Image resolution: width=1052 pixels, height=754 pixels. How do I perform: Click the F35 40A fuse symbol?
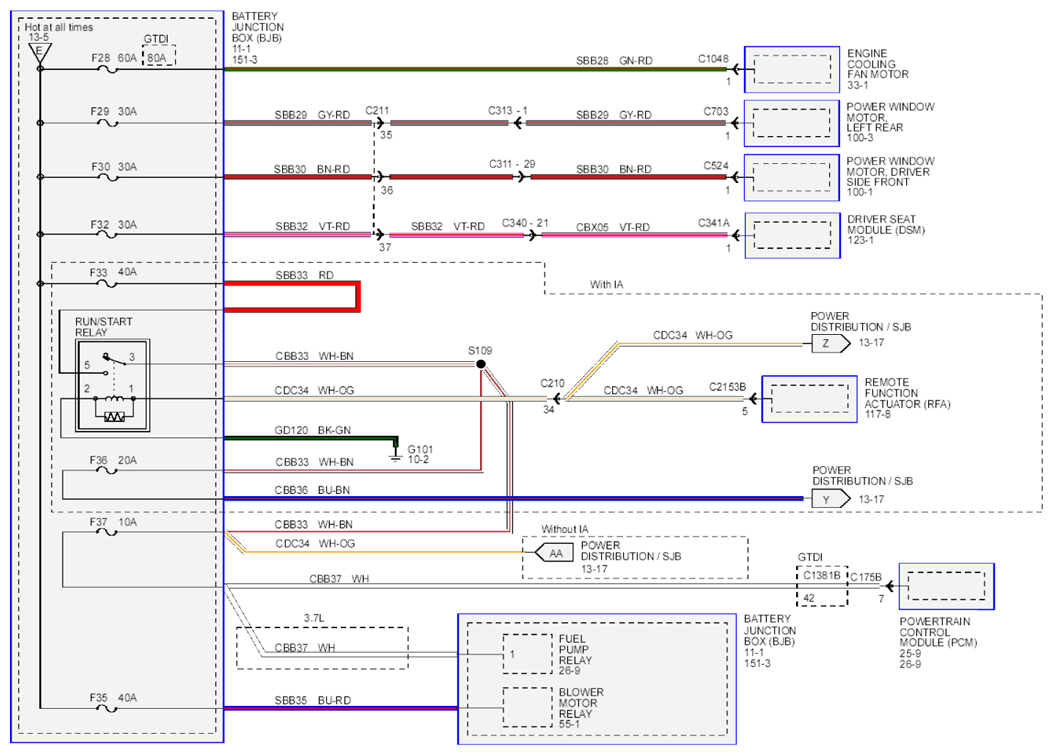[107, 708]
